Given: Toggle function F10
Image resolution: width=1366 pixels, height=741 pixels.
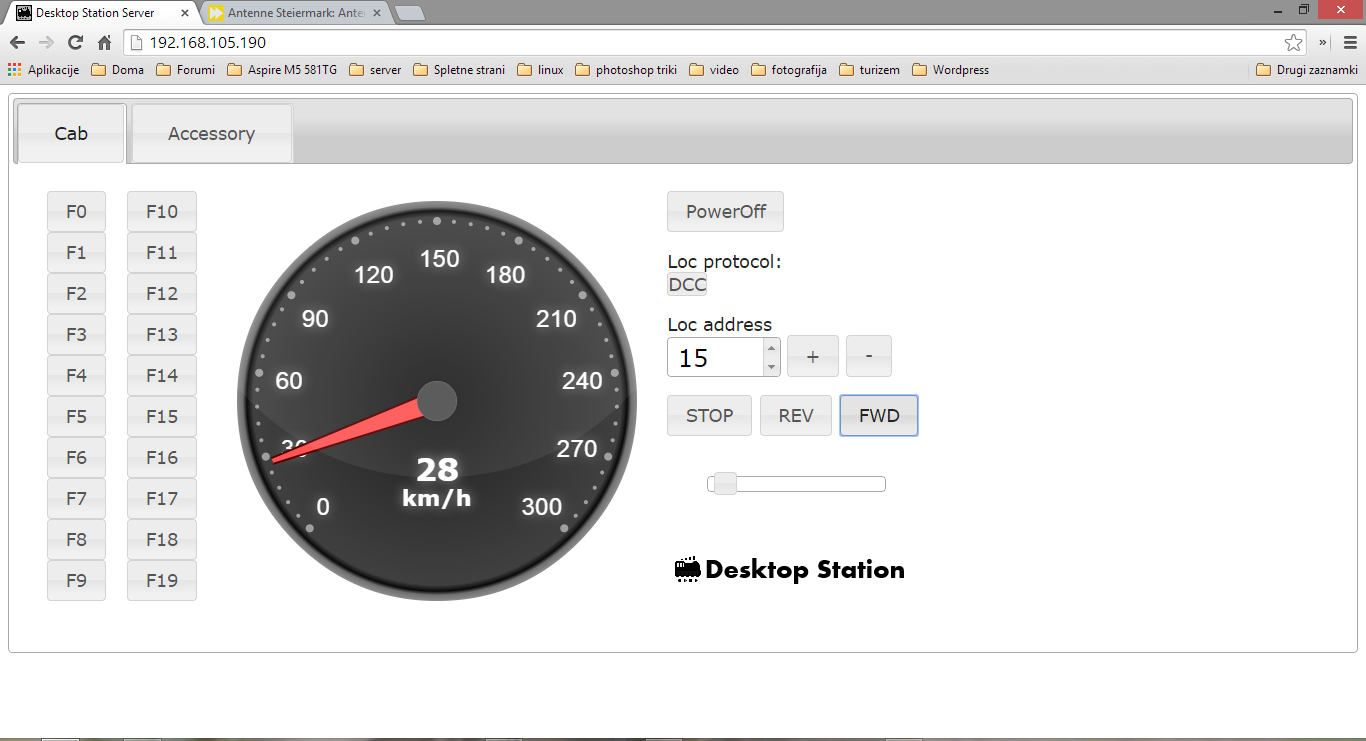Looking at the screenshot, I should point(162,212).
